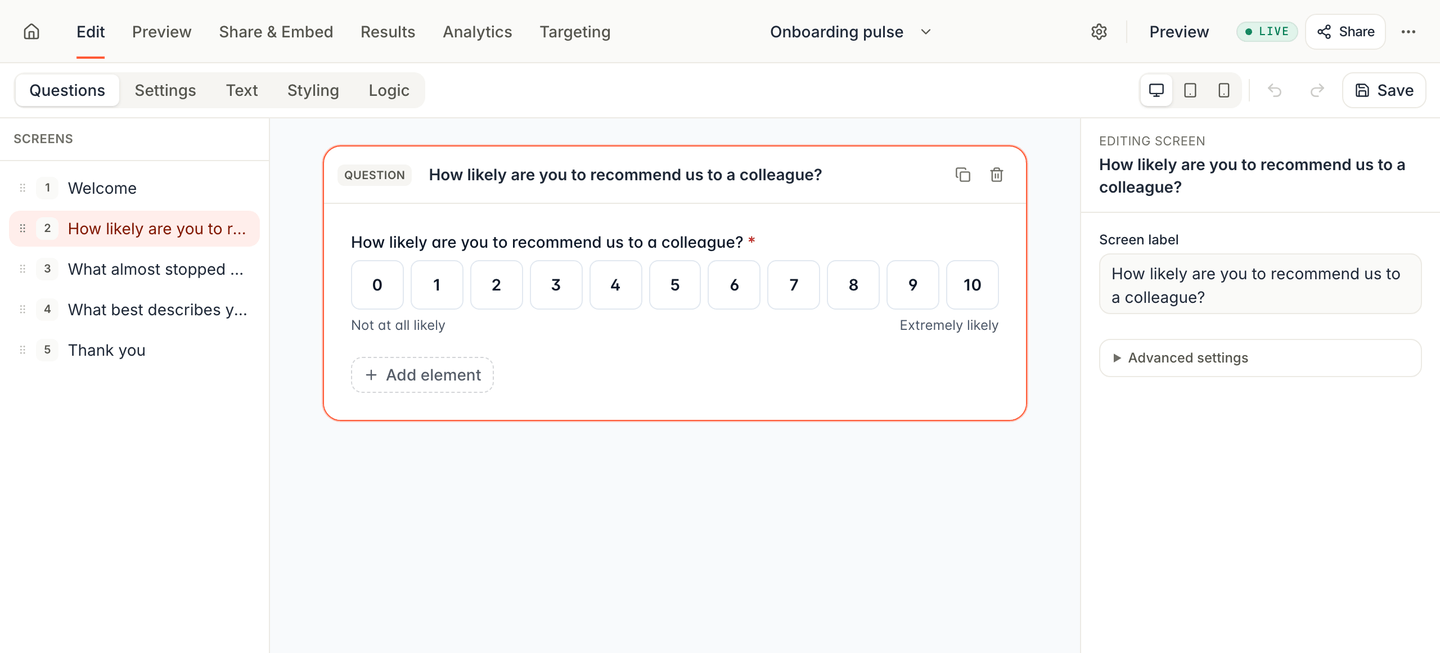Select the Questions sub-tab

[x=67, y=90]
